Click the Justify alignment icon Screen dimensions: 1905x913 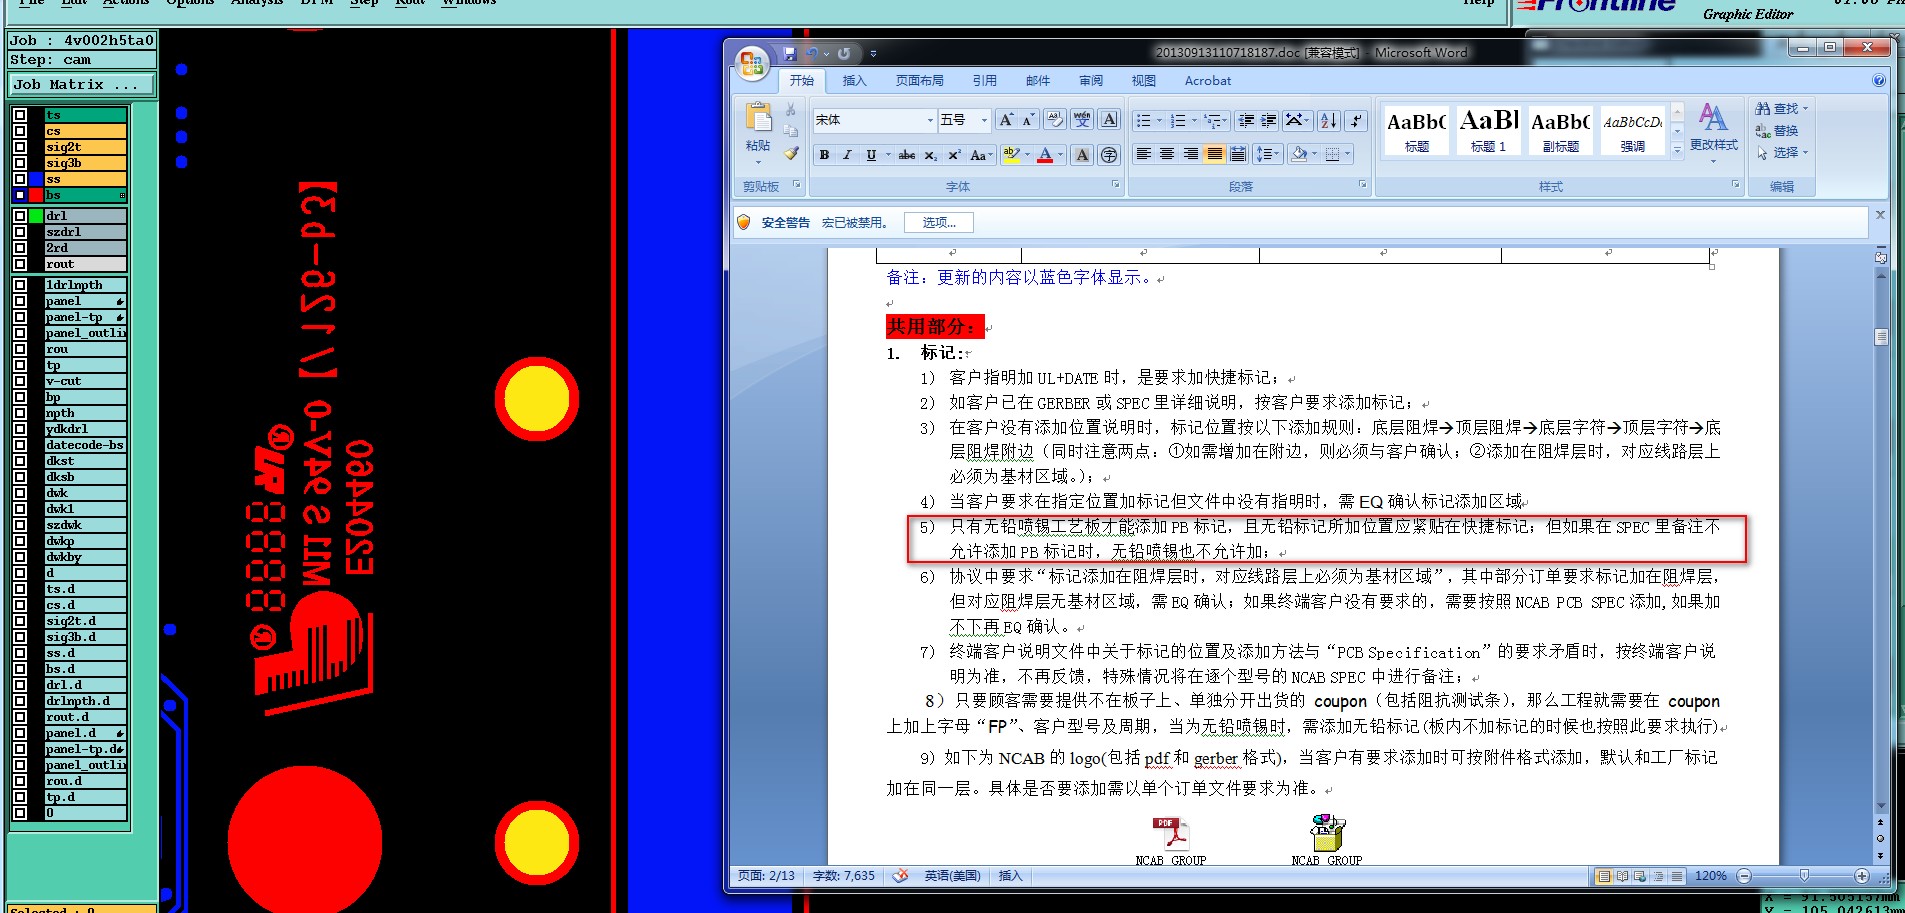tap(1214, 154)
